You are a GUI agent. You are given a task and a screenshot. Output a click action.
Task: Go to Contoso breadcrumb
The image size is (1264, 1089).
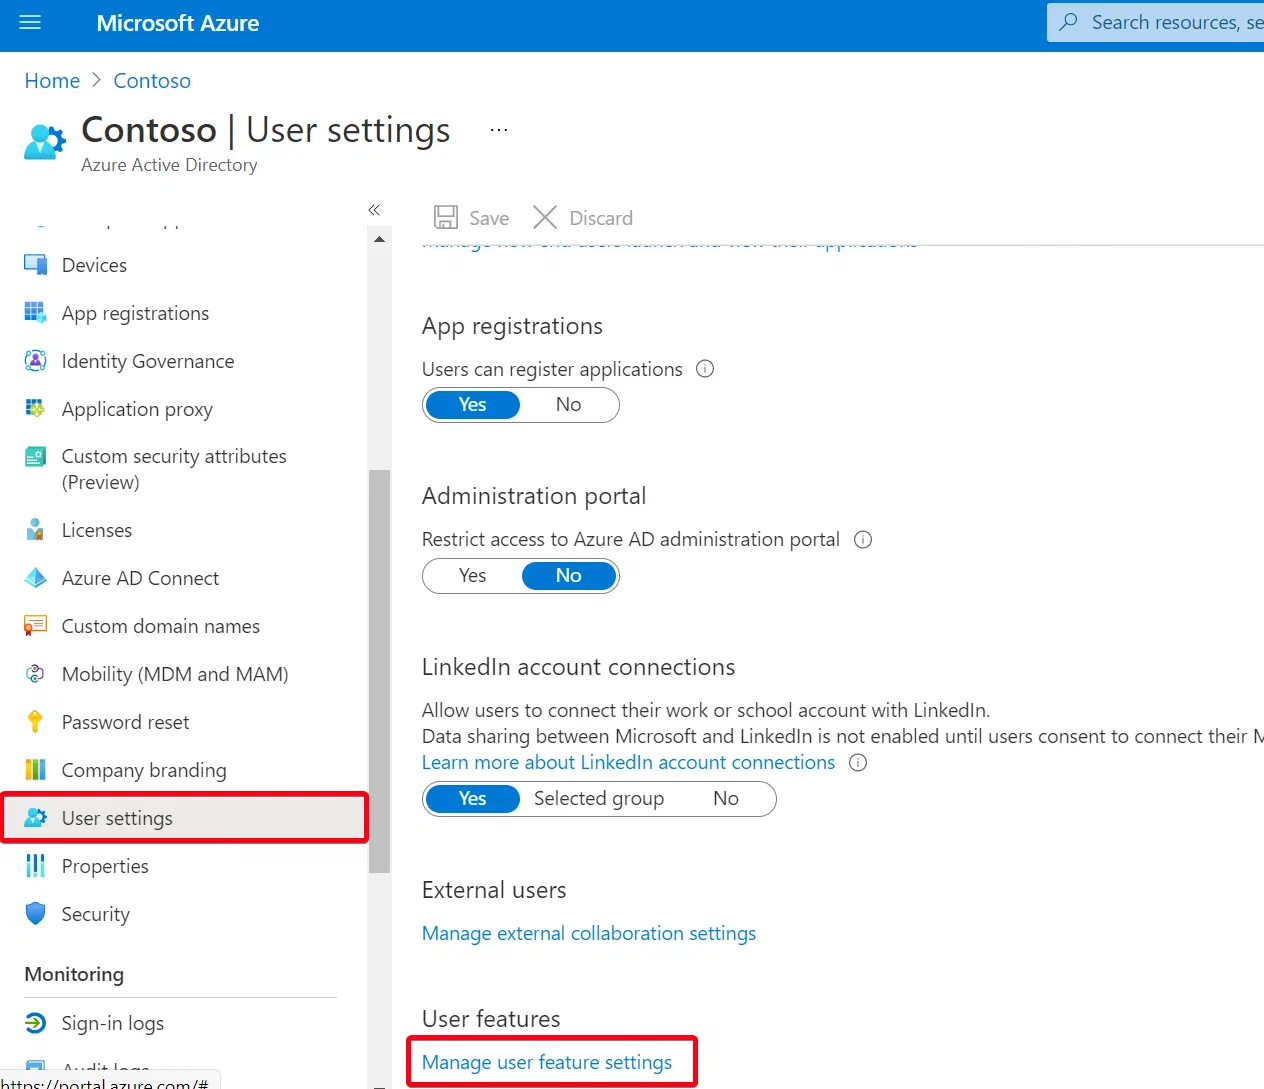point(152,81)
